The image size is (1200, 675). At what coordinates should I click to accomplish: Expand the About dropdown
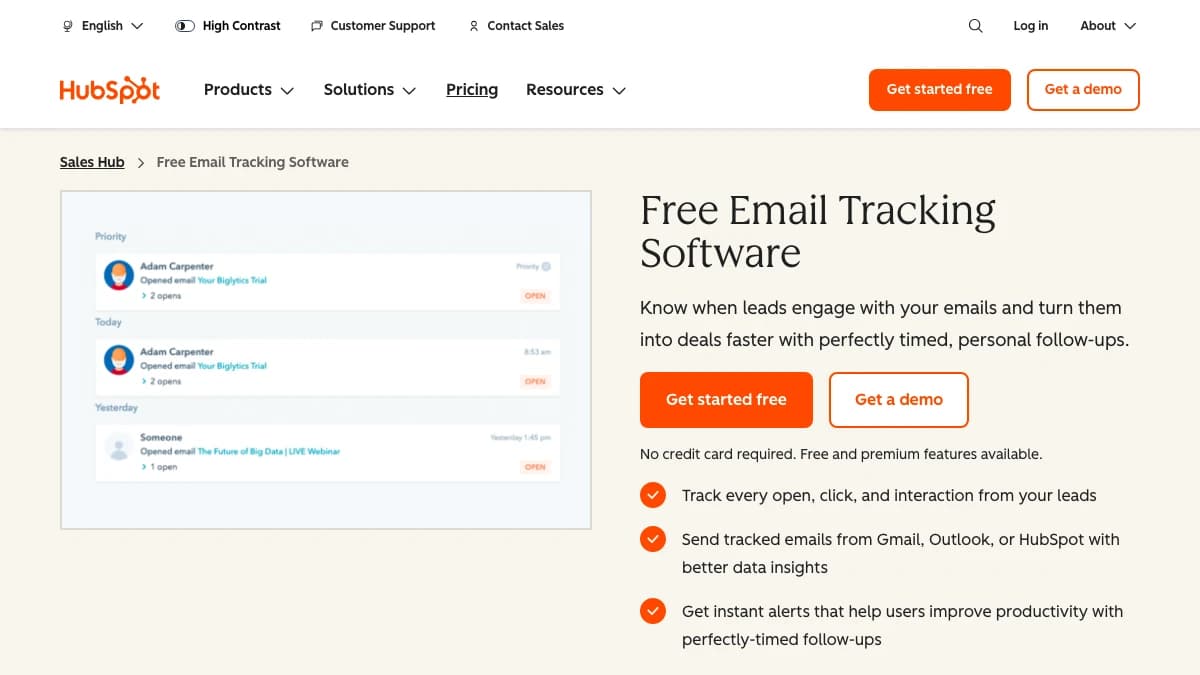(1108, 26)
